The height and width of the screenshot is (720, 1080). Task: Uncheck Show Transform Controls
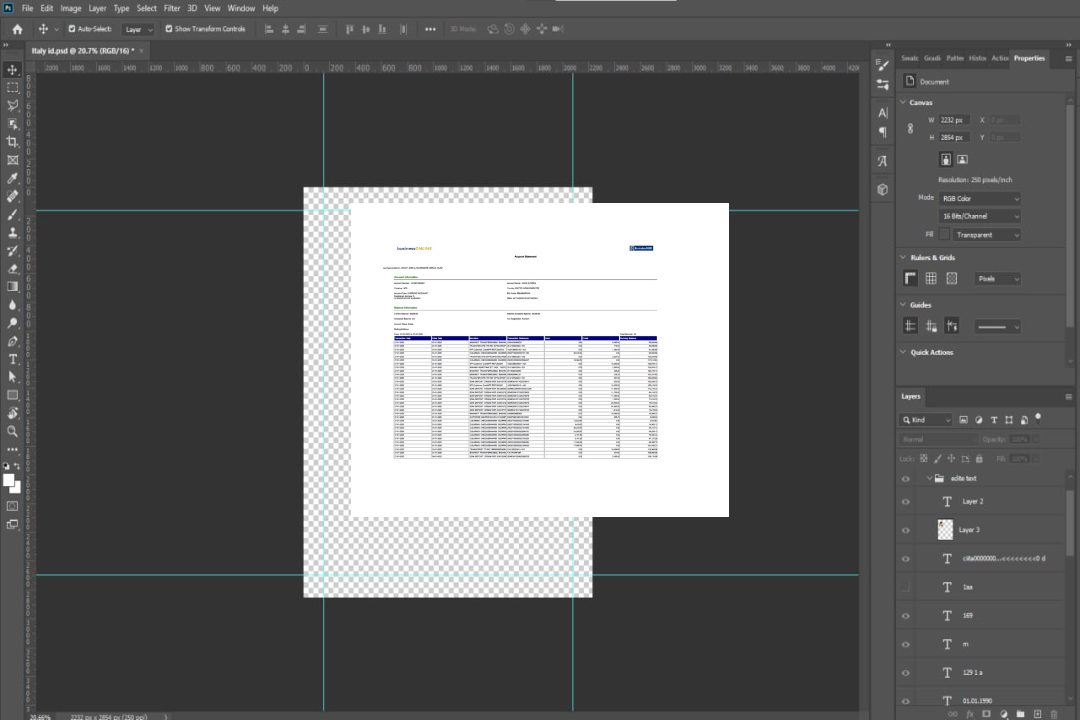pyautogui.click(x=169, y=29)
